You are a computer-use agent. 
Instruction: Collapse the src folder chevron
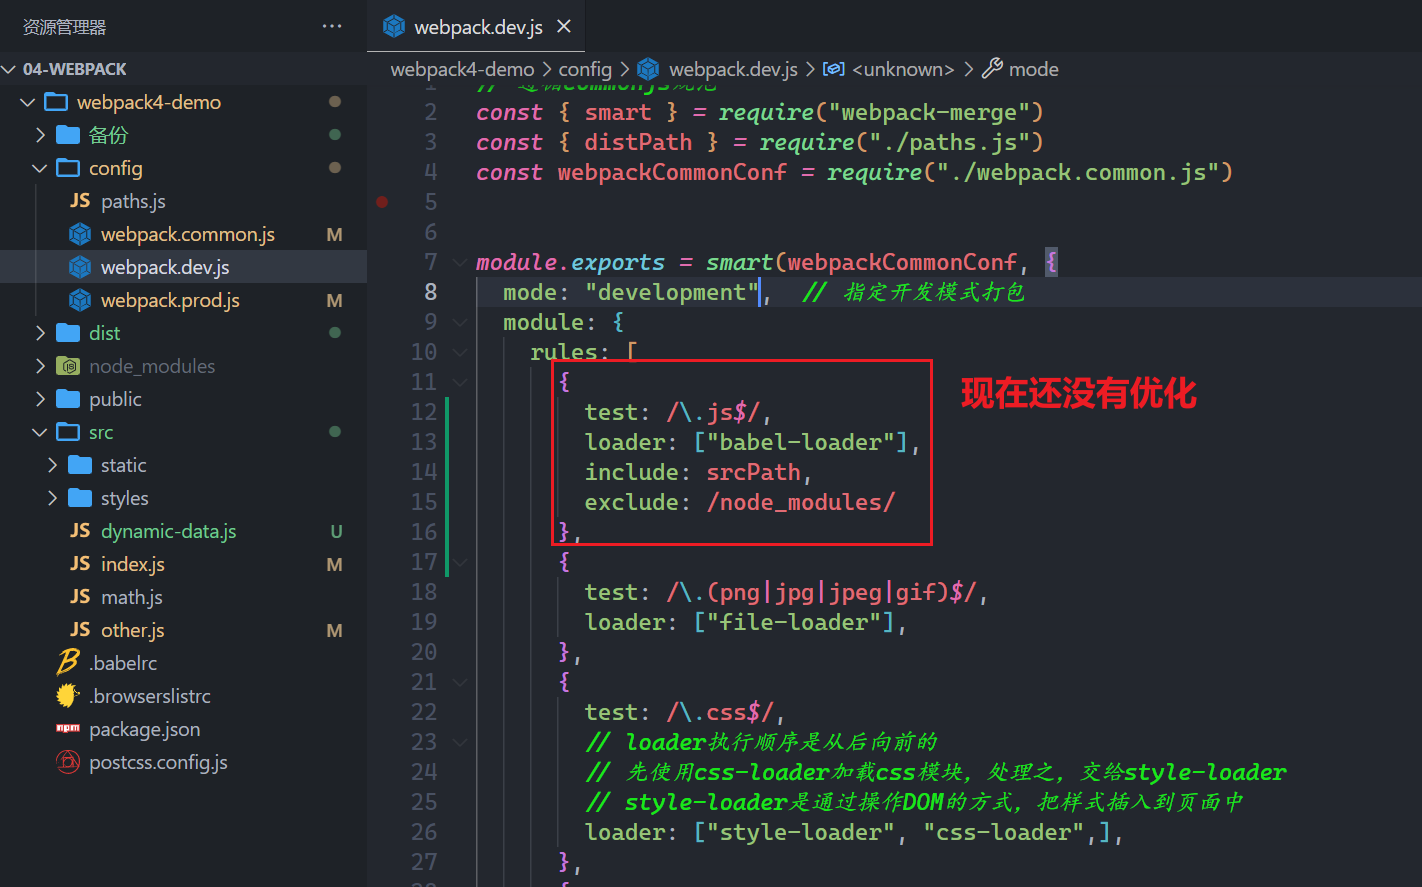point(40,432)
